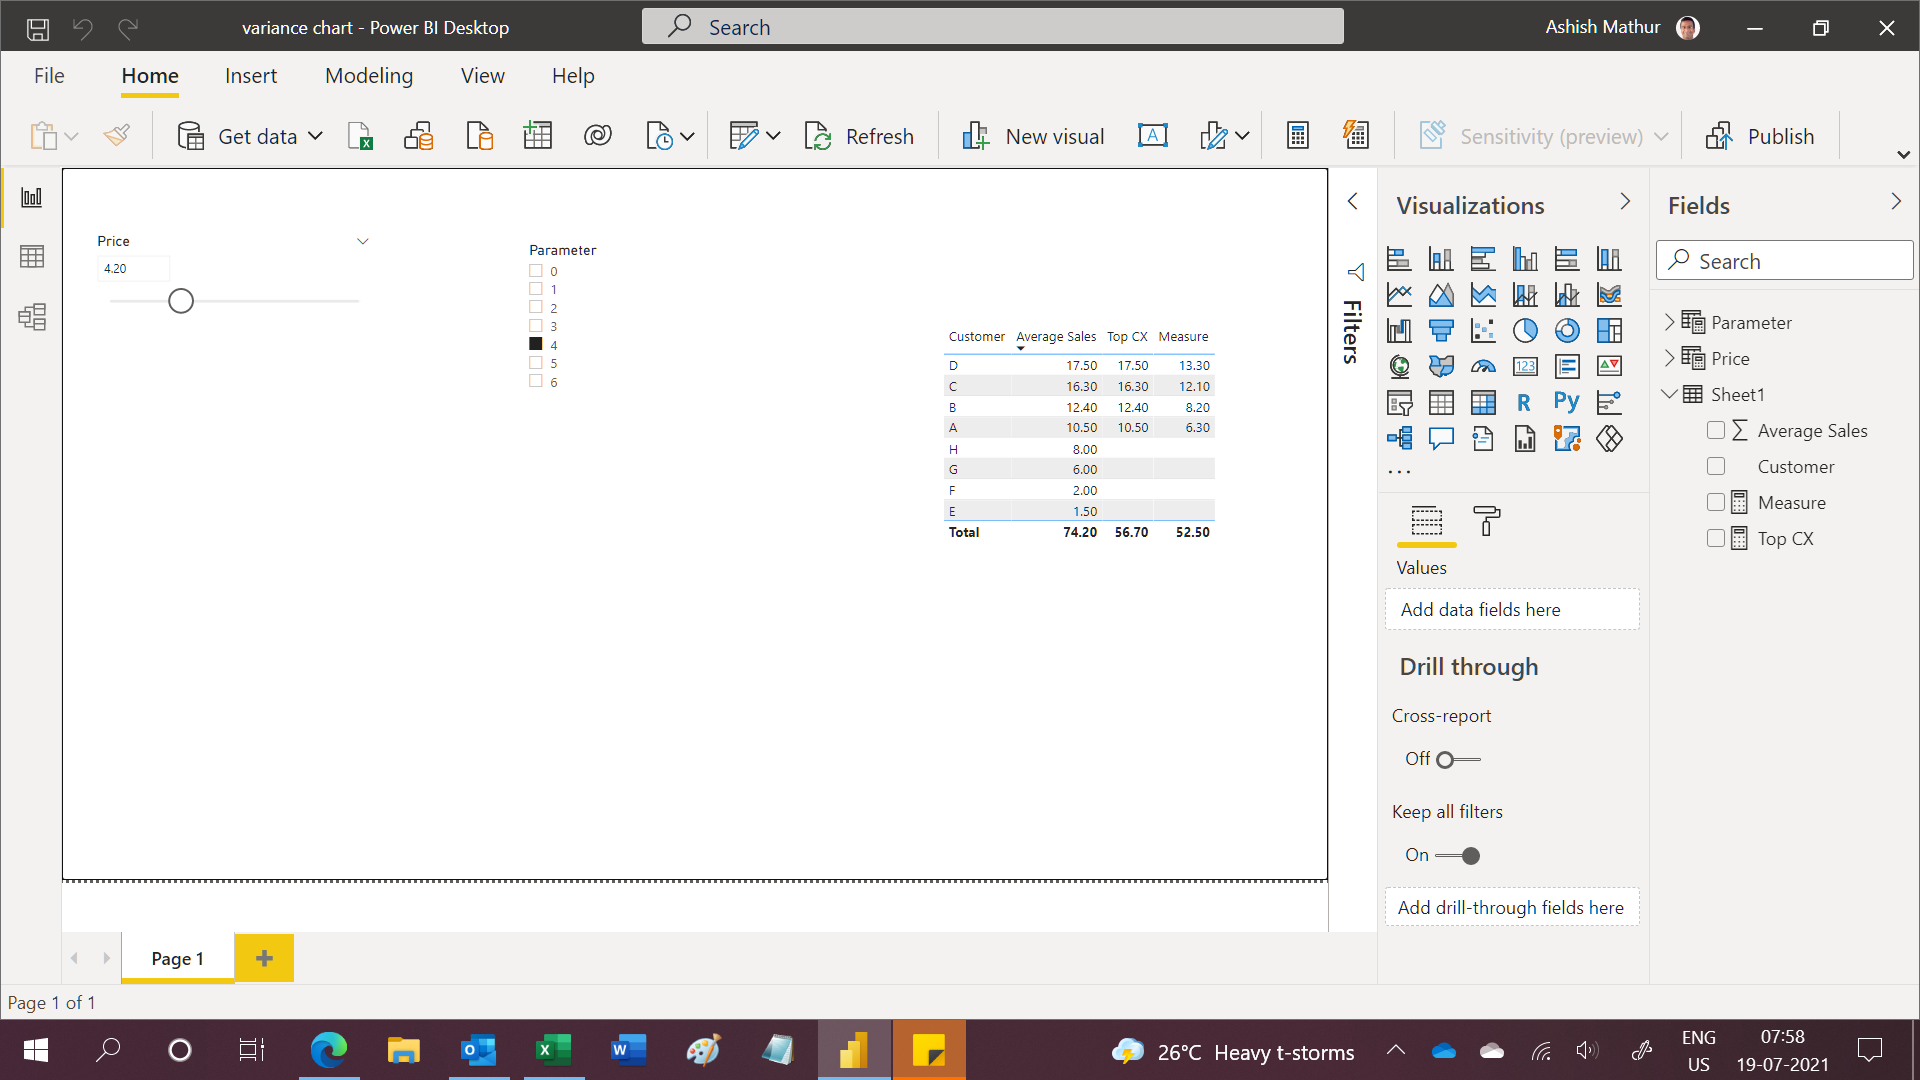Switch to the Modeling ribbon tab
The width and height of the screenshot is (1920, 1080).
[x=369, y=76]
